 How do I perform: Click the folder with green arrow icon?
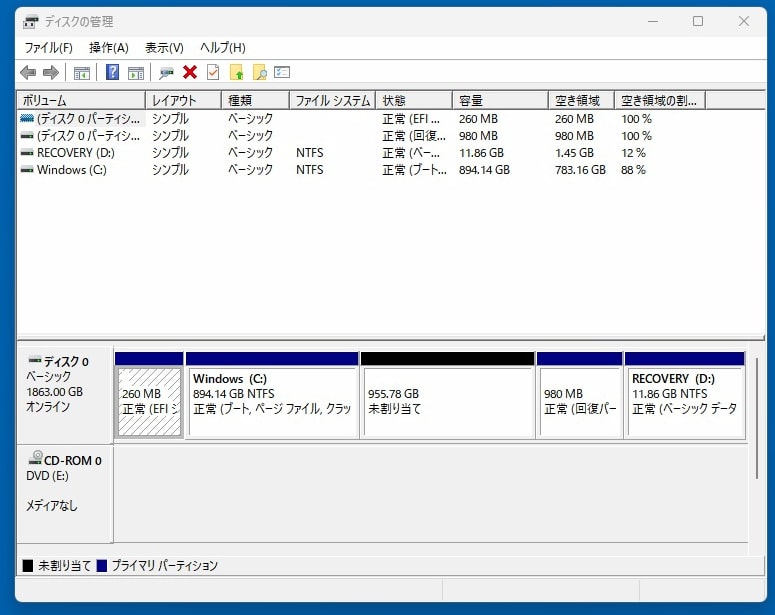237,72
